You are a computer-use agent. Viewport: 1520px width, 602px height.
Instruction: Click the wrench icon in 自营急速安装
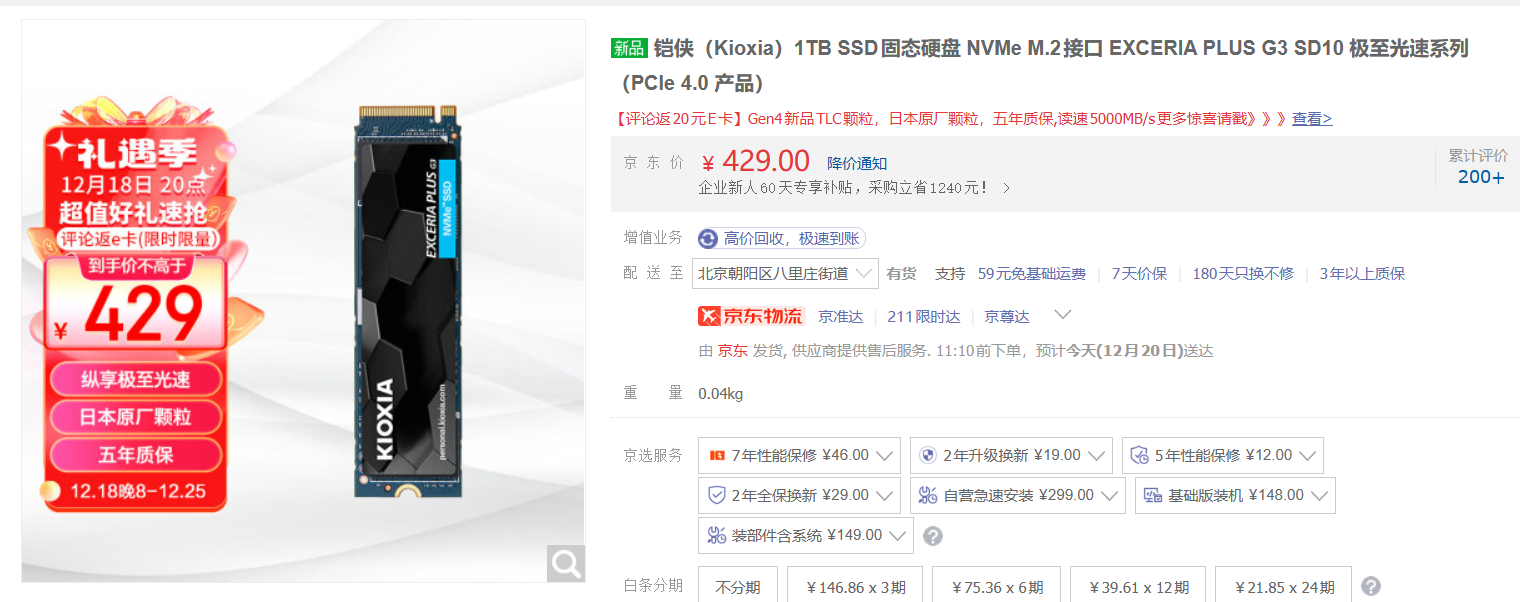[x=928, y=495]
